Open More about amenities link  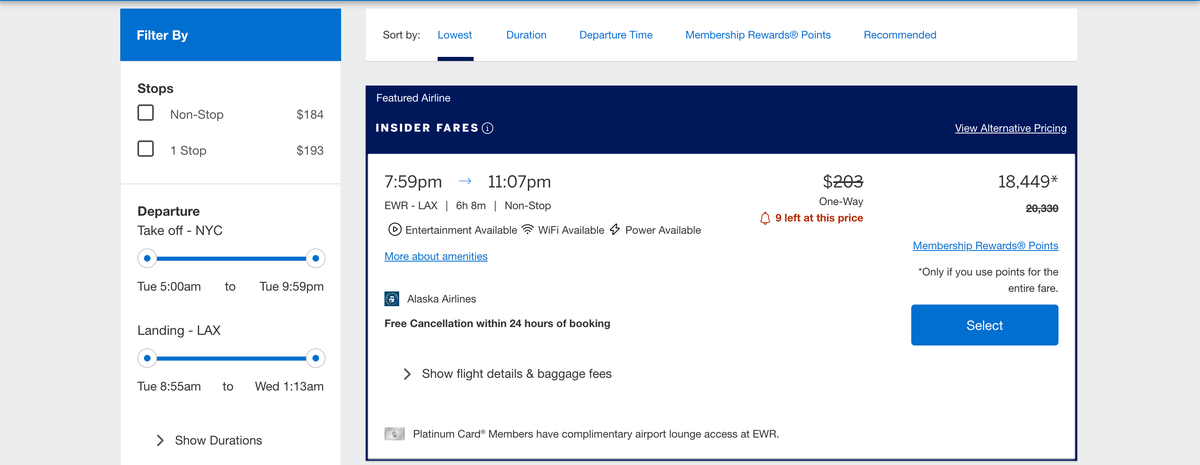(436, 257)
